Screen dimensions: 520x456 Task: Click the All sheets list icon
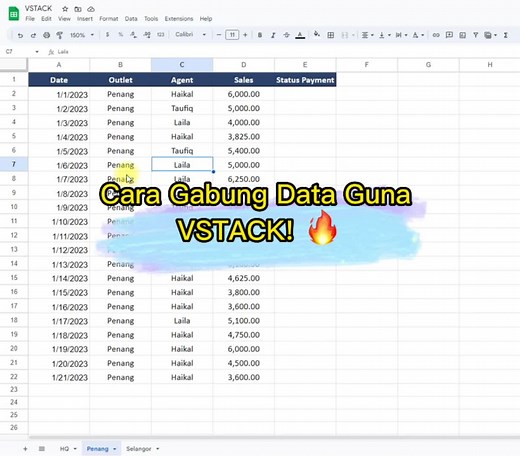click(42, 449)
